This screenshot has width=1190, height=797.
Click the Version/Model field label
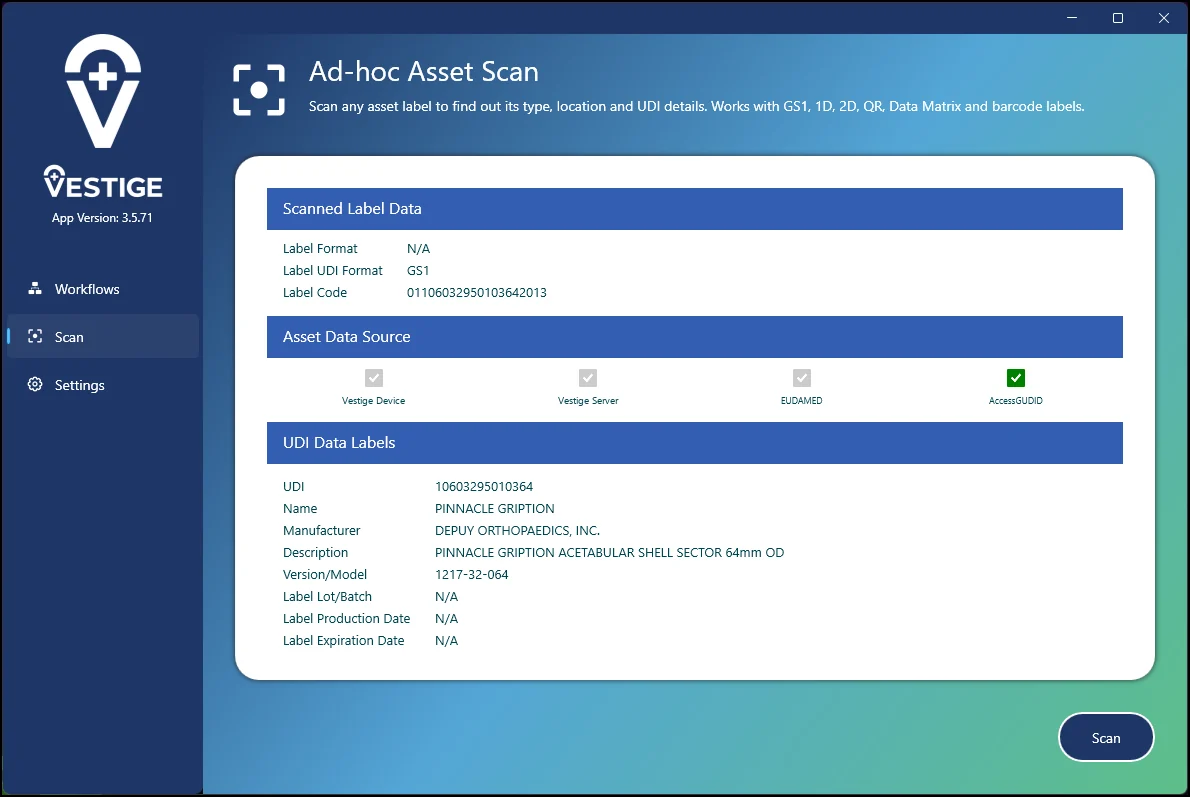tap(325, 575)
